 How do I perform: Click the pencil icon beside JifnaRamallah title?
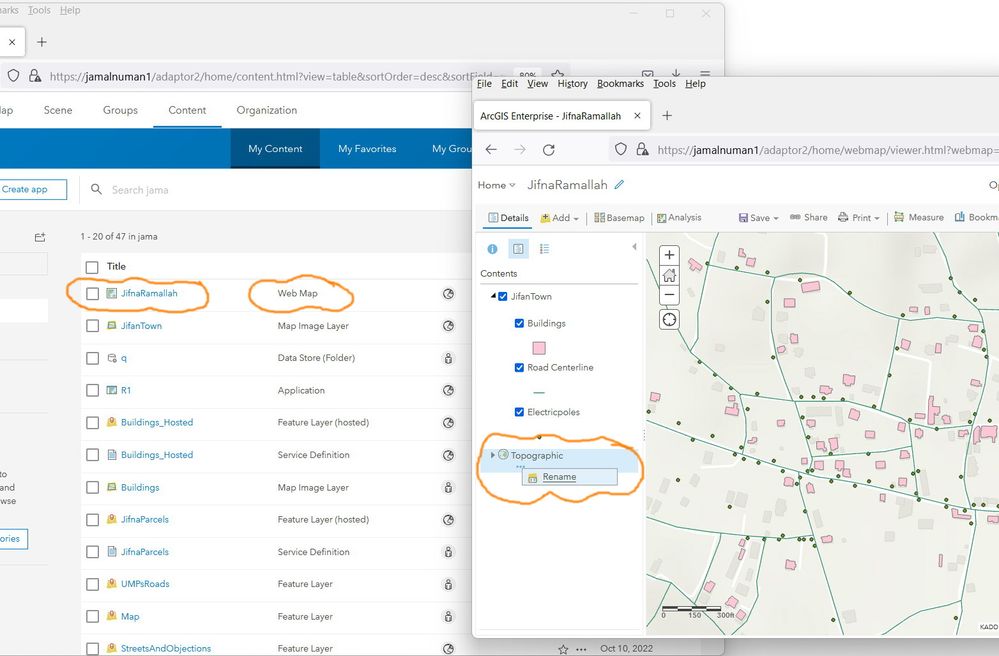pyautogui.click(x=619, y=185)
